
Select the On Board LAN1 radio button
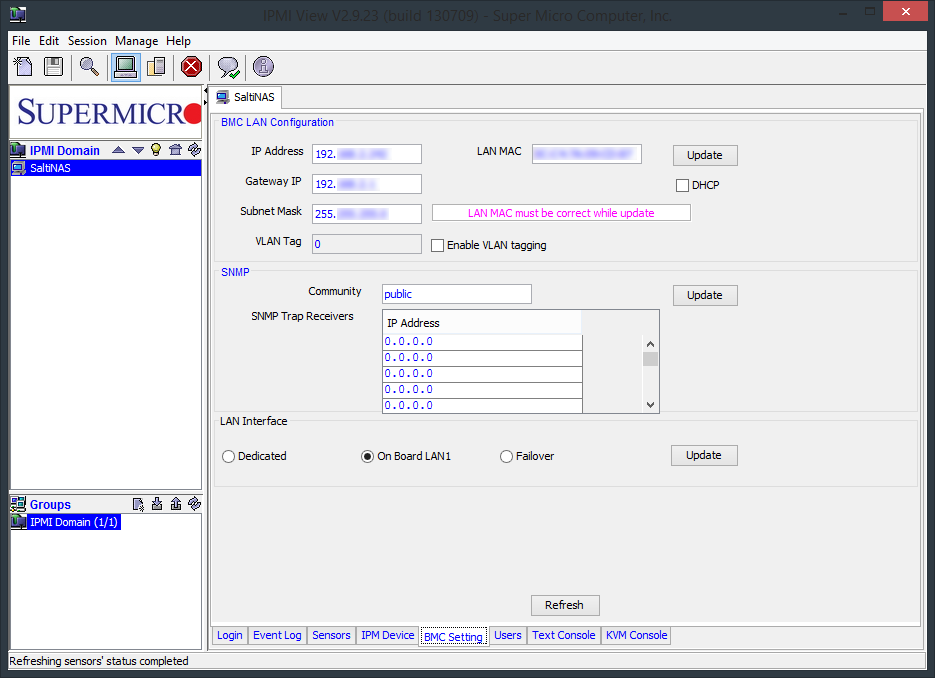tap(367, 457)
